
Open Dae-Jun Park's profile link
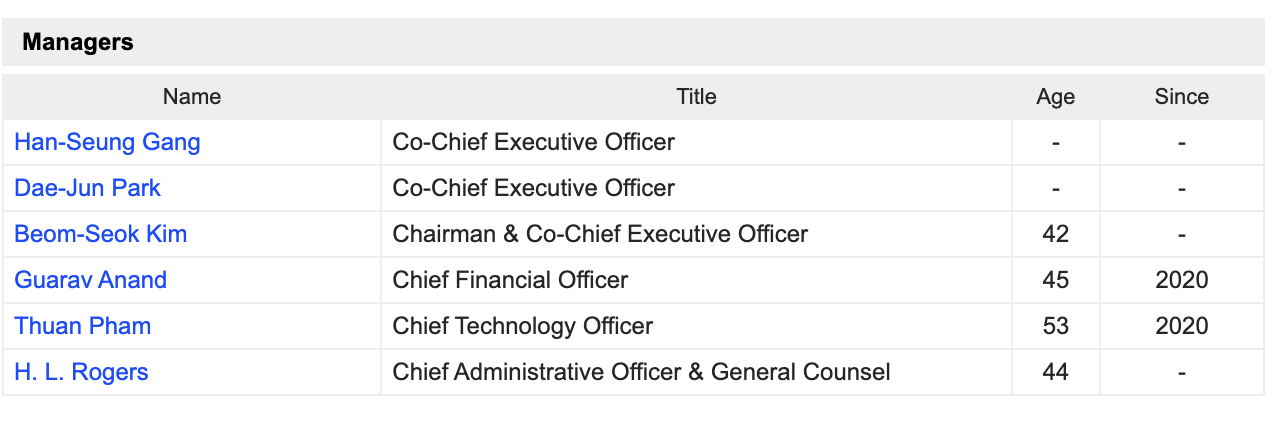click(x=87, y=188)
